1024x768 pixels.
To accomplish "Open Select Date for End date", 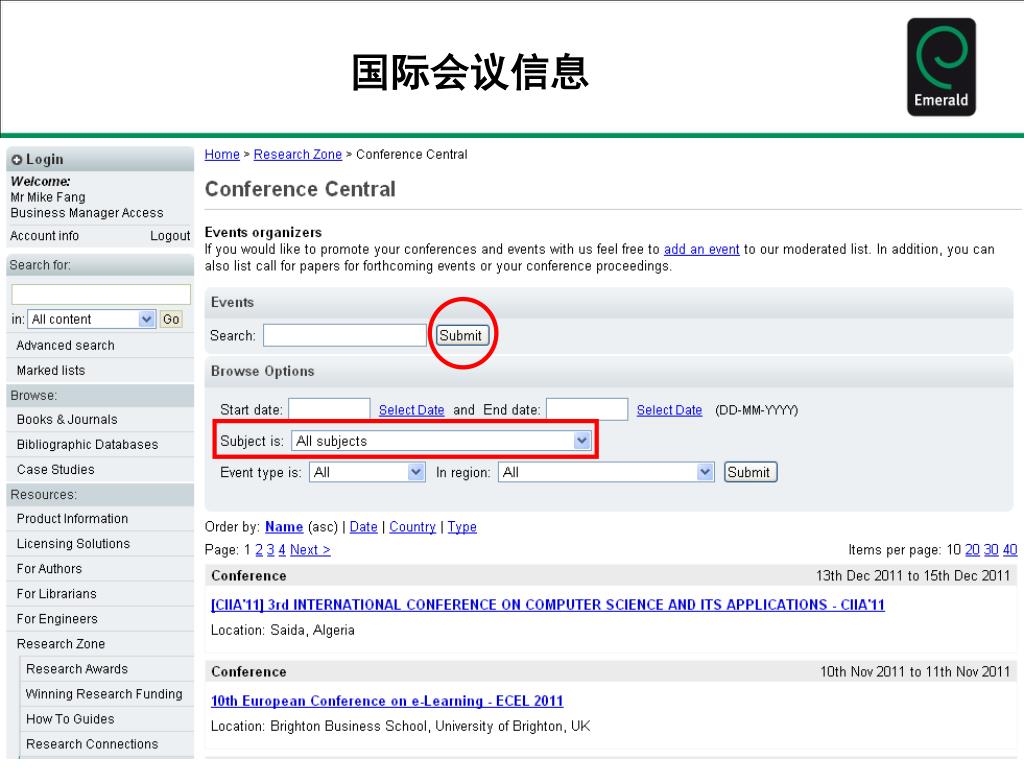I will coord(669,410).
